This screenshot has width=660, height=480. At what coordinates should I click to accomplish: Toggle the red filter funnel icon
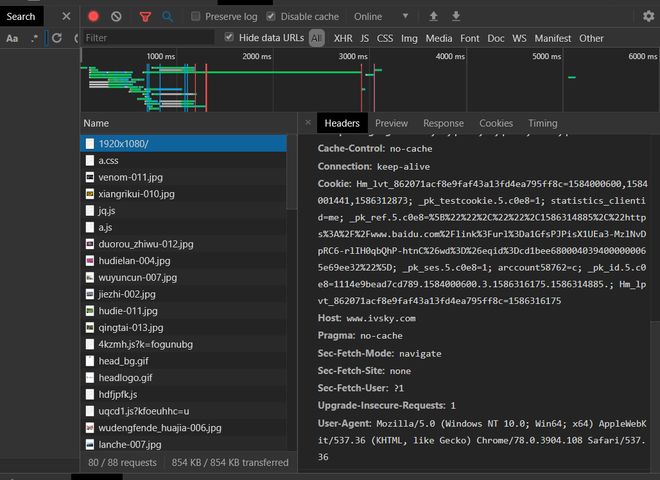point(145,16)
